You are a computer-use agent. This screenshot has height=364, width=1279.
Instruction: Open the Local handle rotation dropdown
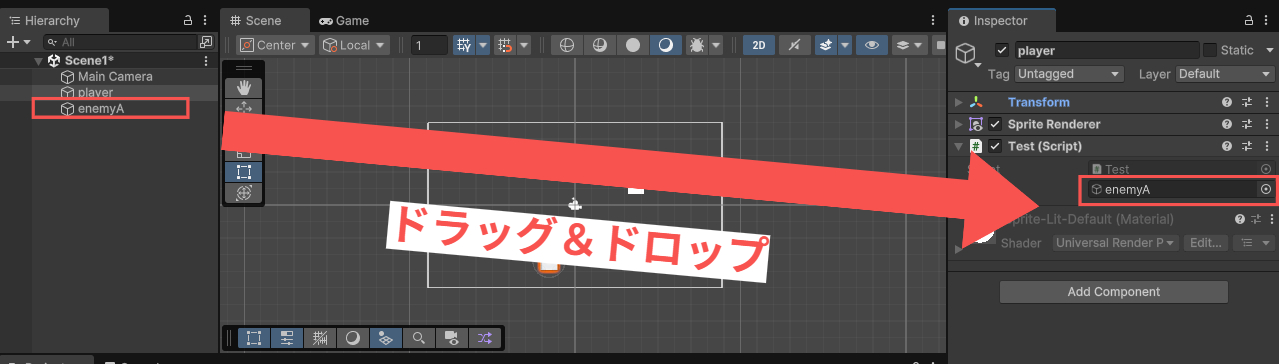click(x=354, y=45)
